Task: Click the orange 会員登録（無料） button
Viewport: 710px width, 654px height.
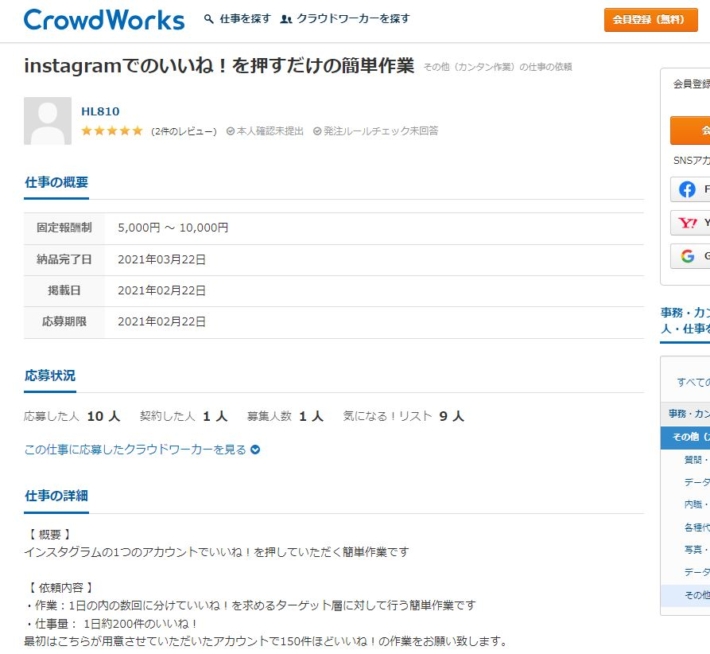Action: [x=651, y=19]
